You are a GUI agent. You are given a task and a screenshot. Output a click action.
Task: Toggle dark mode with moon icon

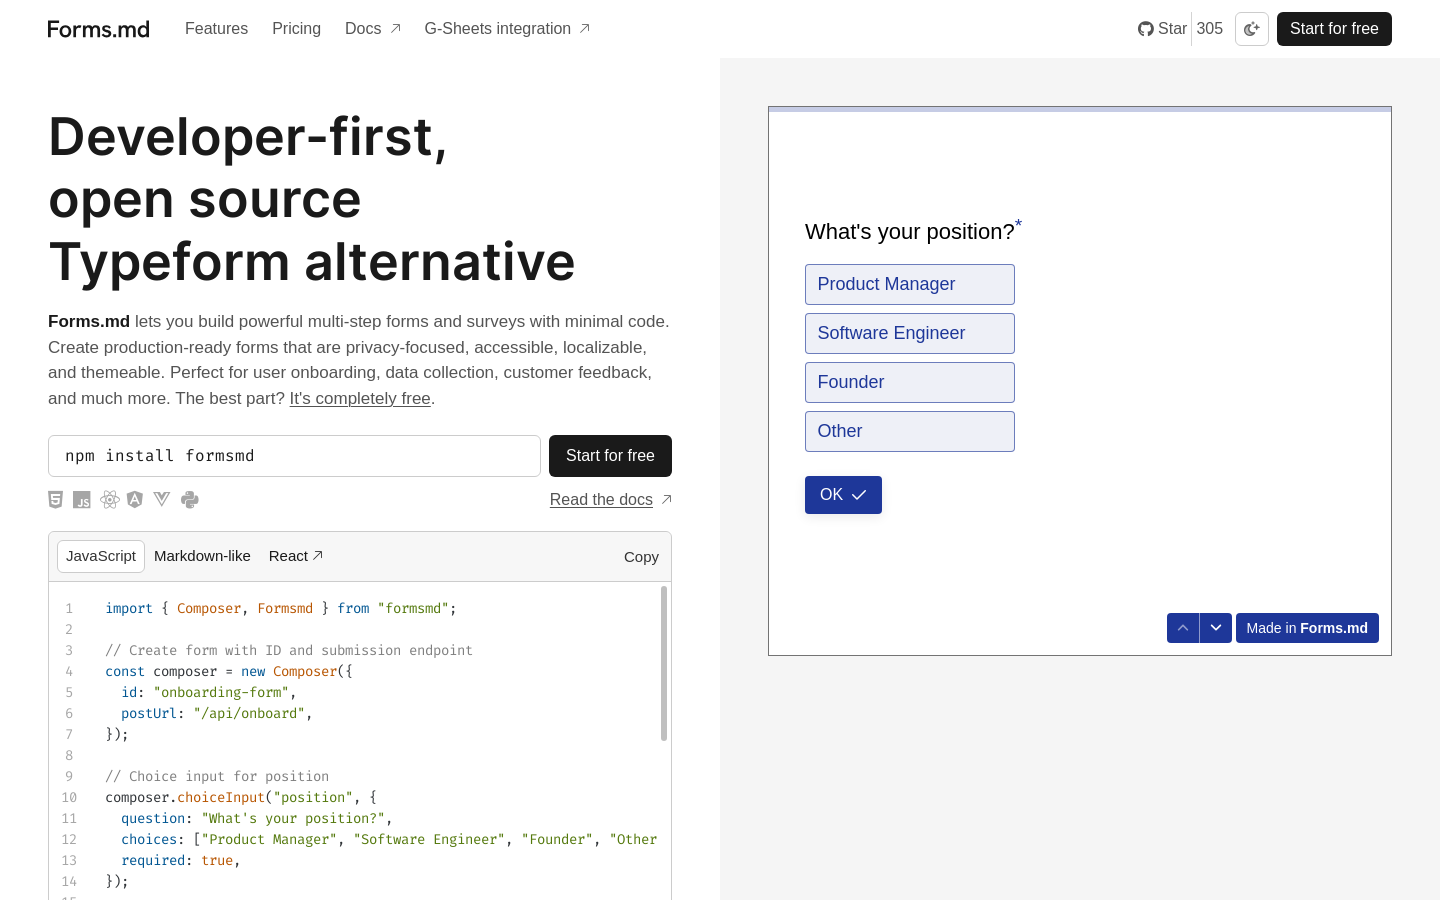tap(1252, 29)
